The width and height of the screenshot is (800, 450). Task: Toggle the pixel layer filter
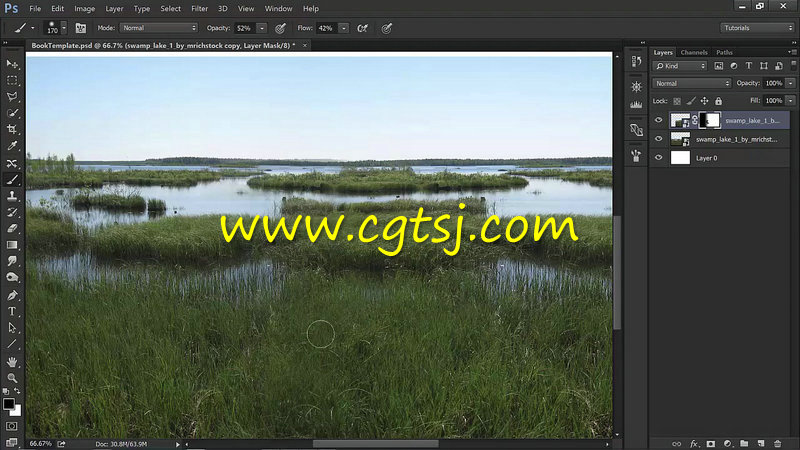click(718, 66)
